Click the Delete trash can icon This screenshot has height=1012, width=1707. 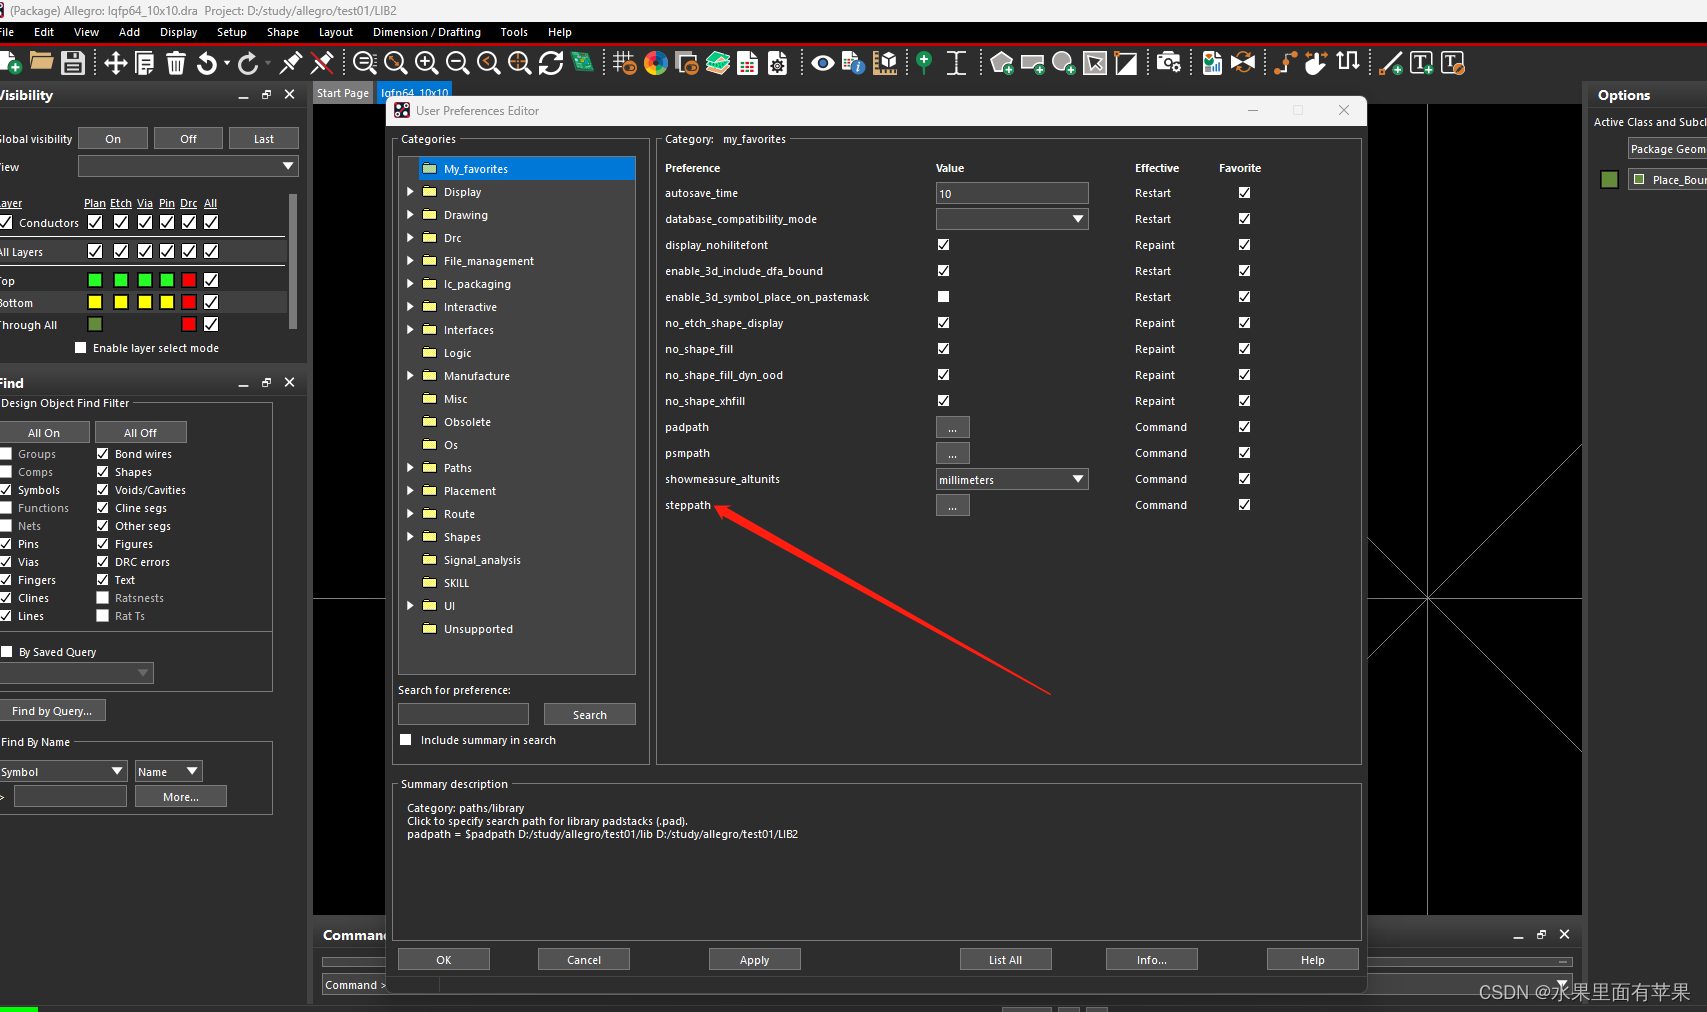(x=176, y=63)
